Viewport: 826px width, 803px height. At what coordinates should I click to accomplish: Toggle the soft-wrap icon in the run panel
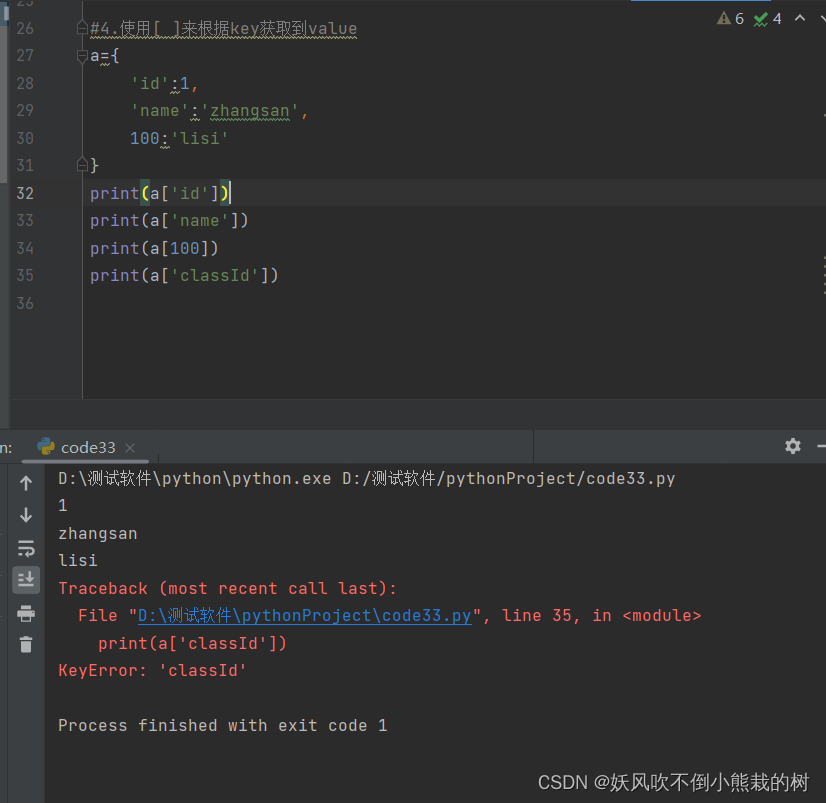[26, 549]
